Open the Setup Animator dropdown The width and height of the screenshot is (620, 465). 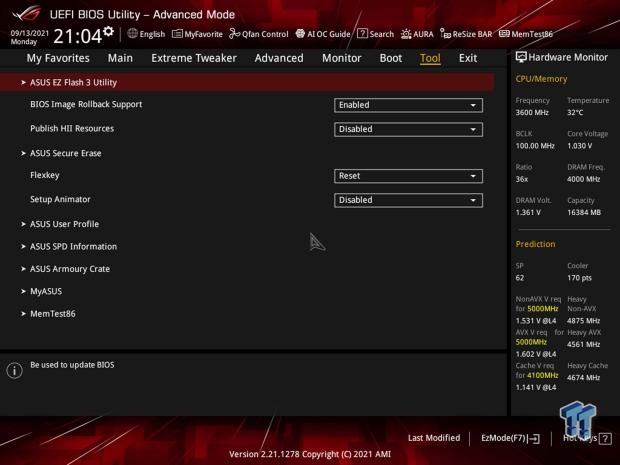click(x=408, y=200)
